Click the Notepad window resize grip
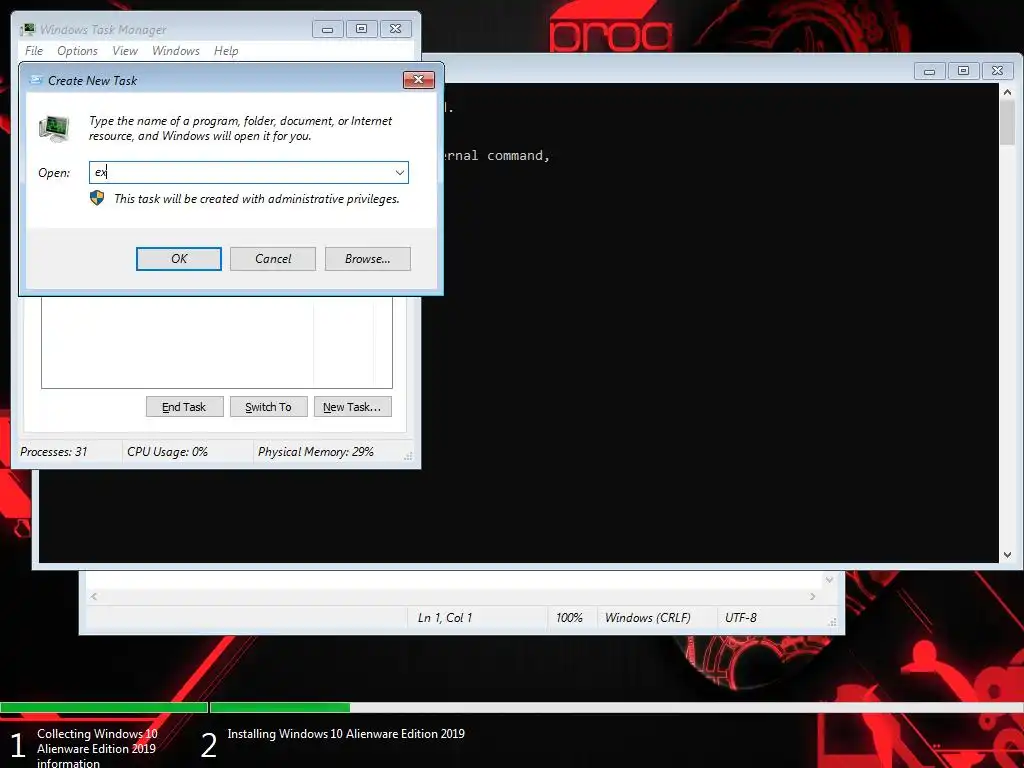 point(832,622)
